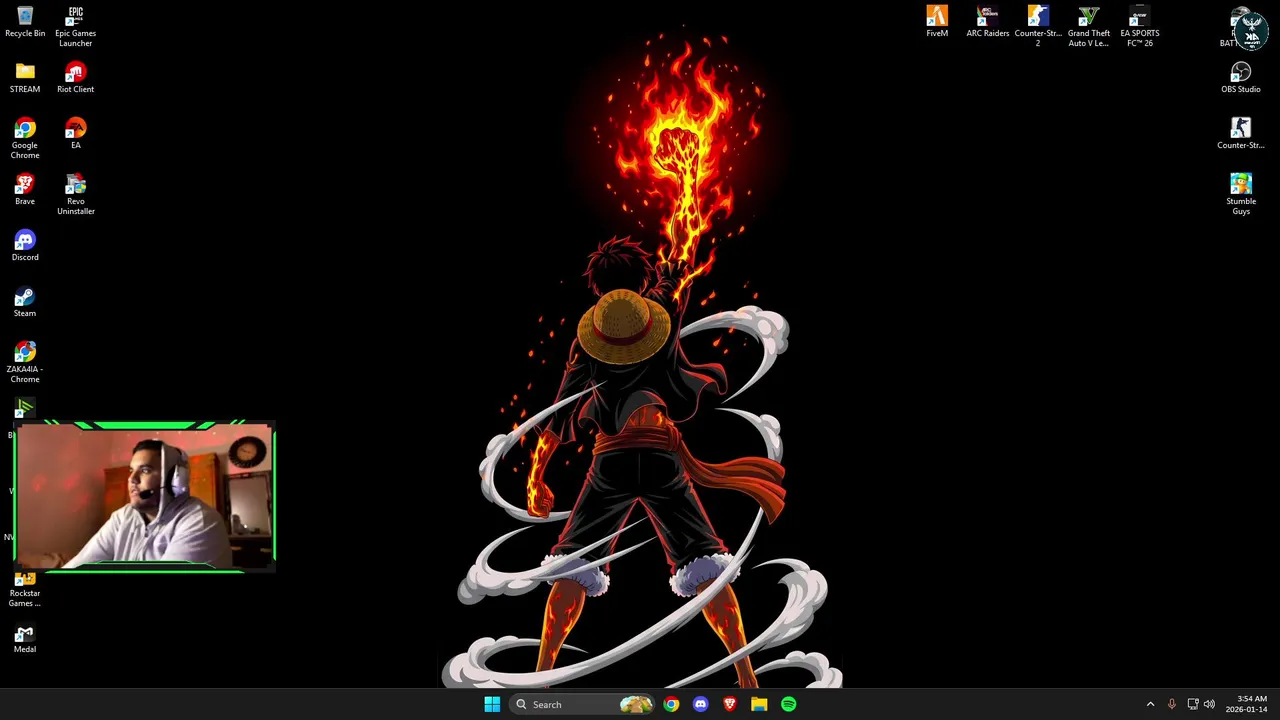Viewport: 1280px width, 720px height.
Task: Open Chrome from the taskbar
Action: pyautogui.click(x=671, y=704)
